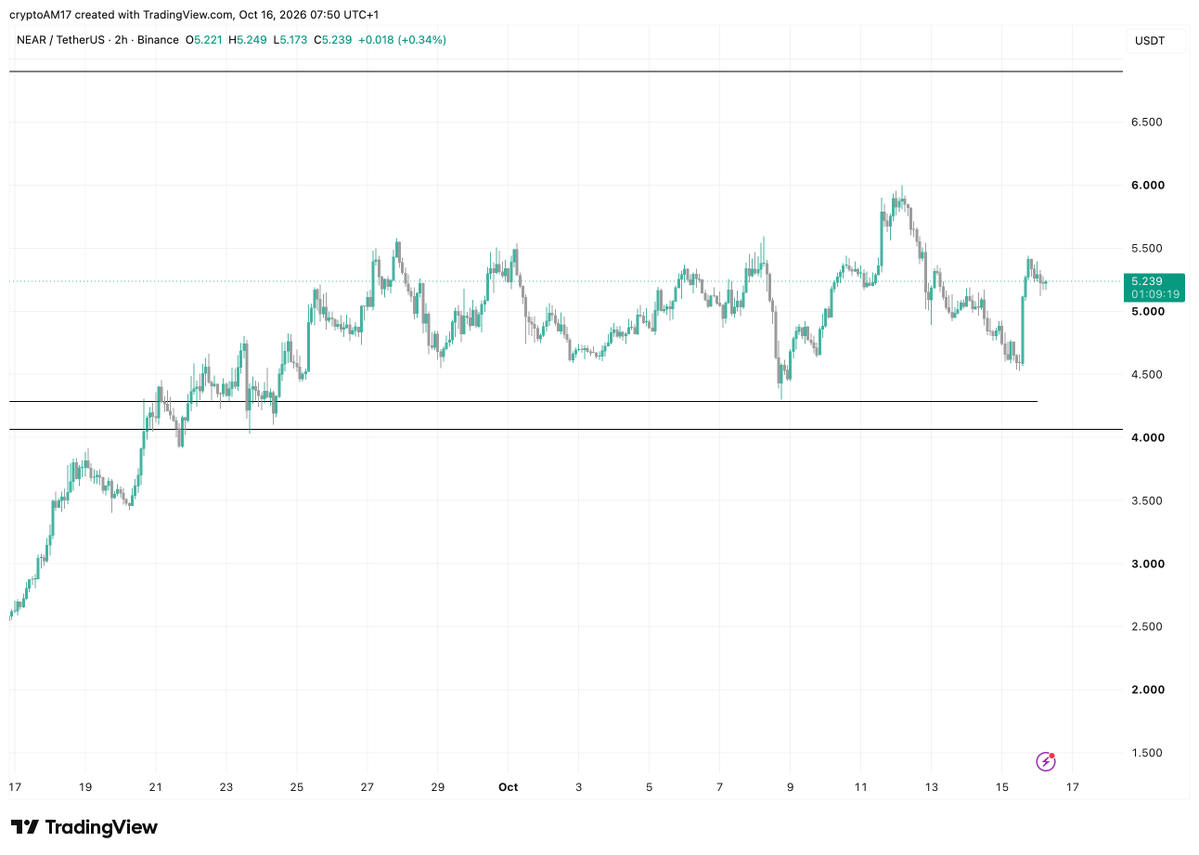Viewport: 1199px width, 855px height.
Task: Click the TradingView logo
Action: point(84,827)
